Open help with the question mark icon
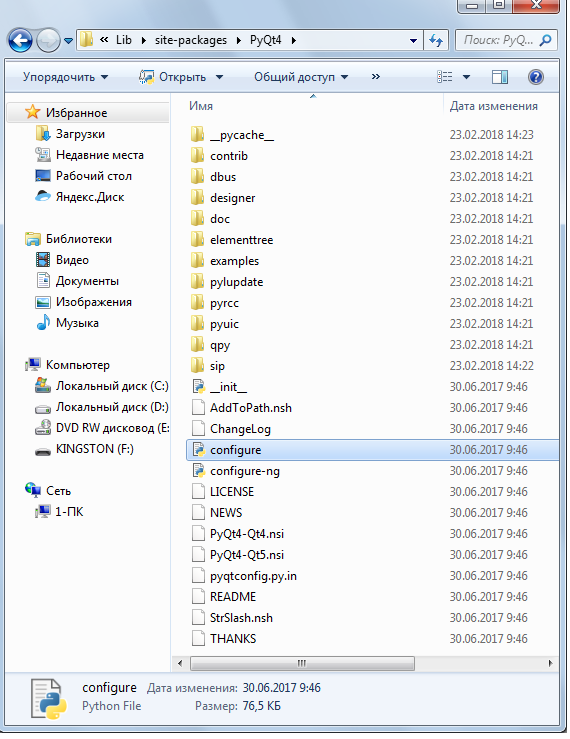Image resolution: width=570 pixels, height=739 pixels. point(536,77)
